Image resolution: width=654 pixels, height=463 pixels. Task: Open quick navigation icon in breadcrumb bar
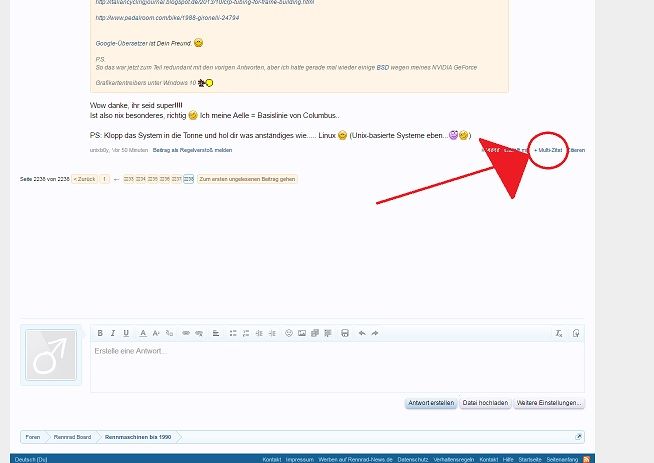578,437
